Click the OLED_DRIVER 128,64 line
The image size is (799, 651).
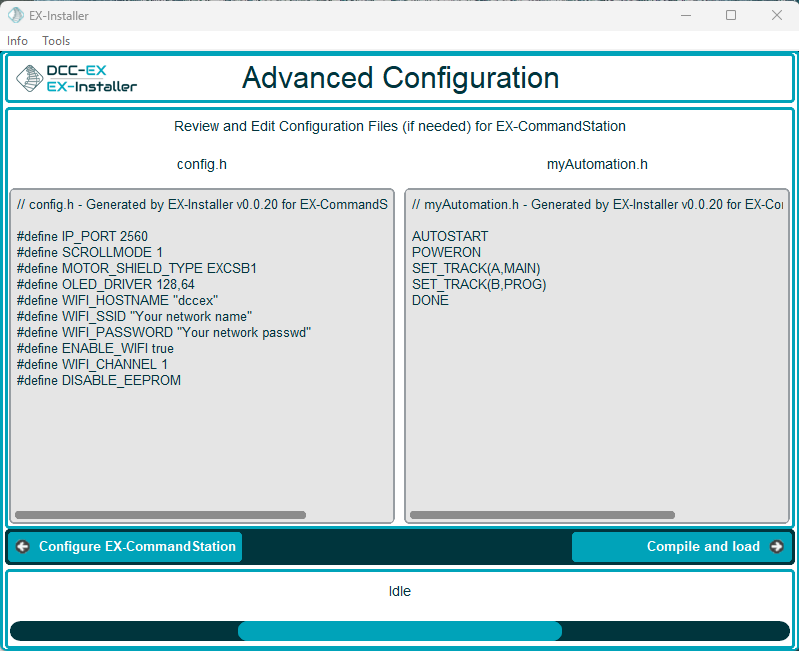coord(105,284)
